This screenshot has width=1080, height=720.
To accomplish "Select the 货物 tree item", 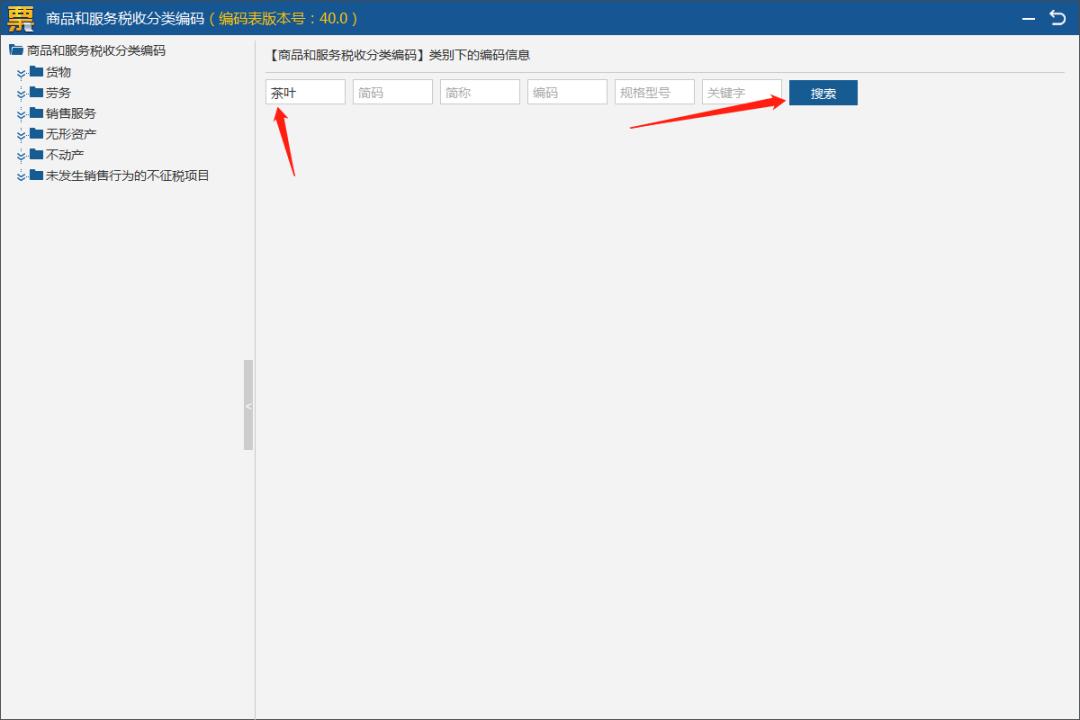I will pos(59,72).
